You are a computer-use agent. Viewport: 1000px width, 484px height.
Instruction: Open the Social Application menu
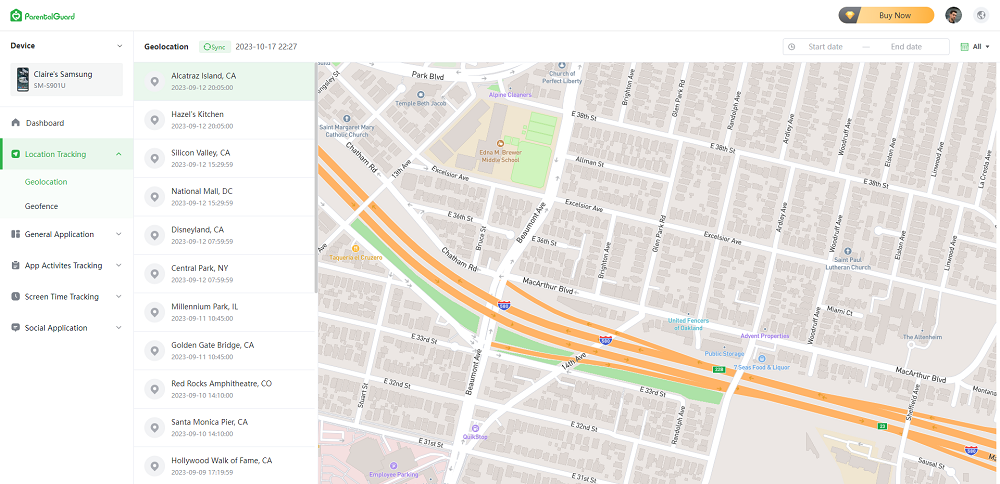coord(66,328)
